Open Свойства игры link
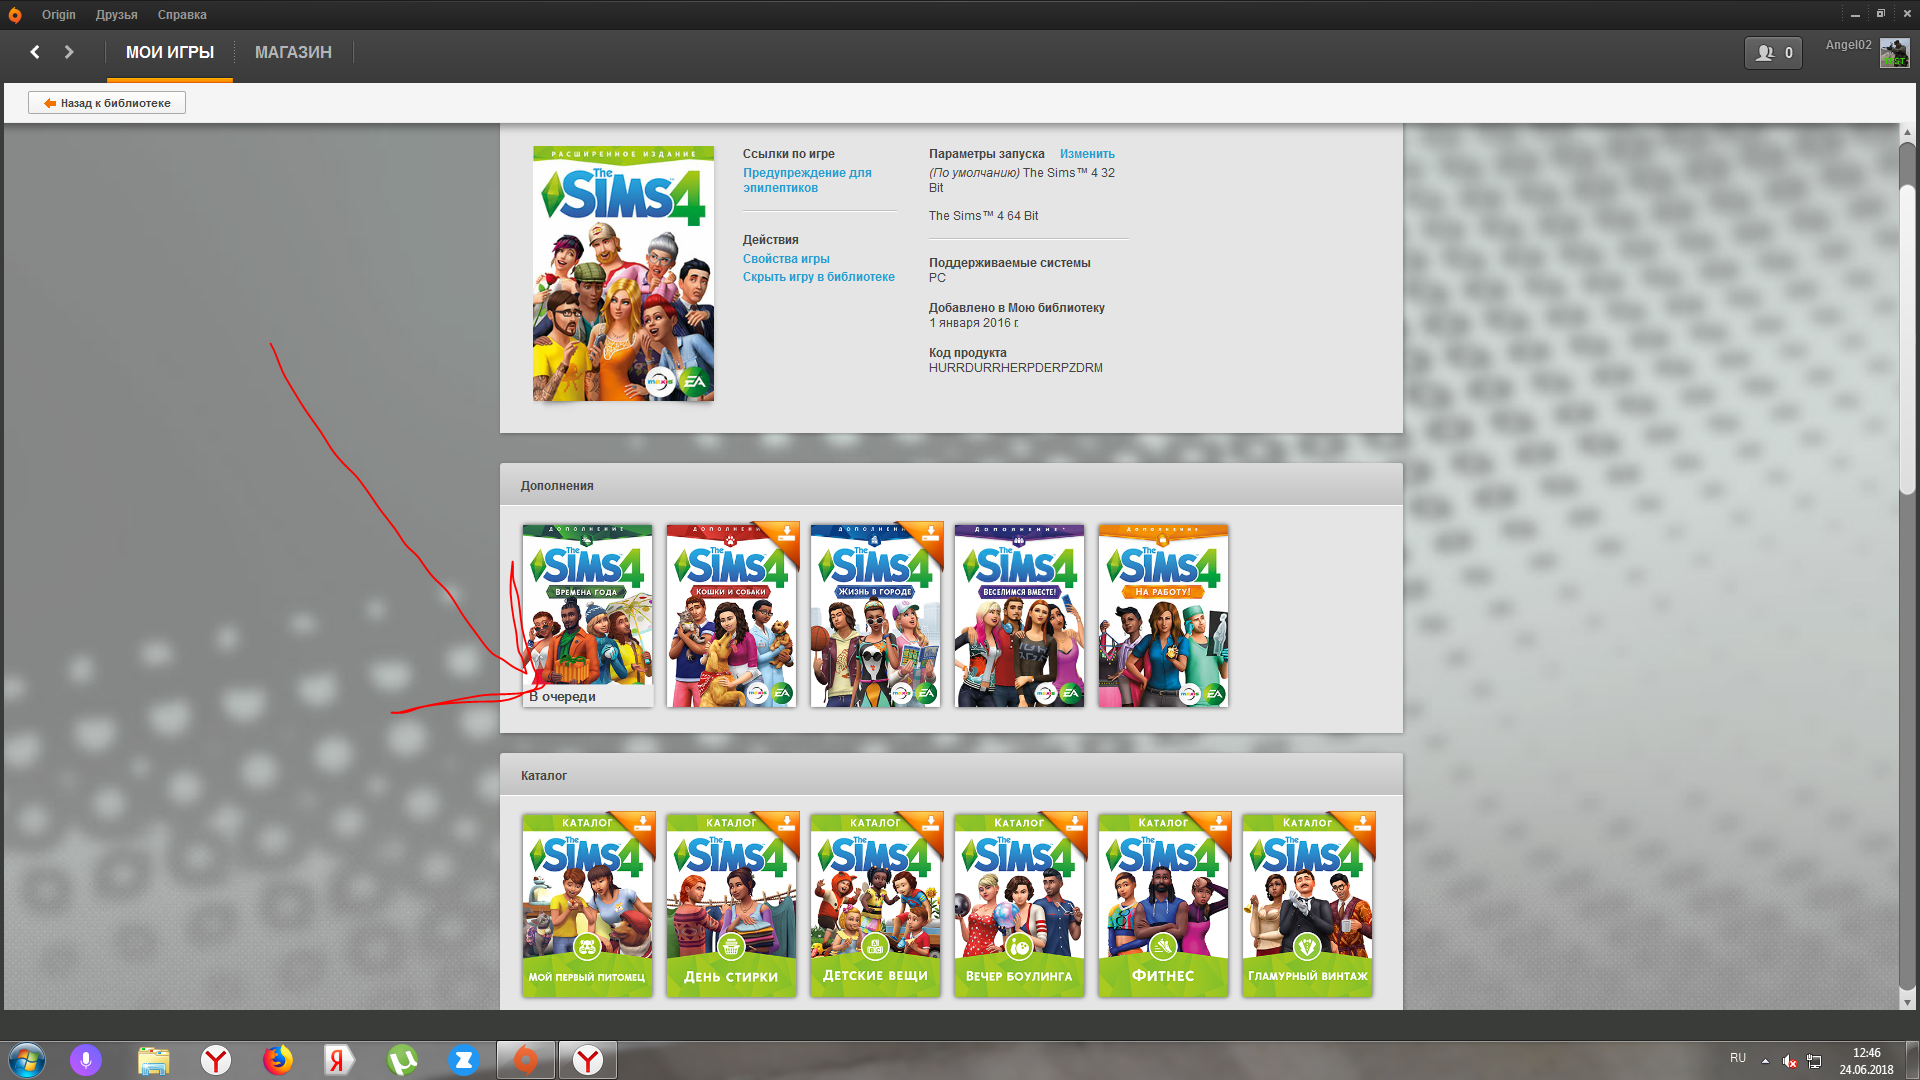The width and height of the screenshot is (1920, 1080). (x=786, y=259)
